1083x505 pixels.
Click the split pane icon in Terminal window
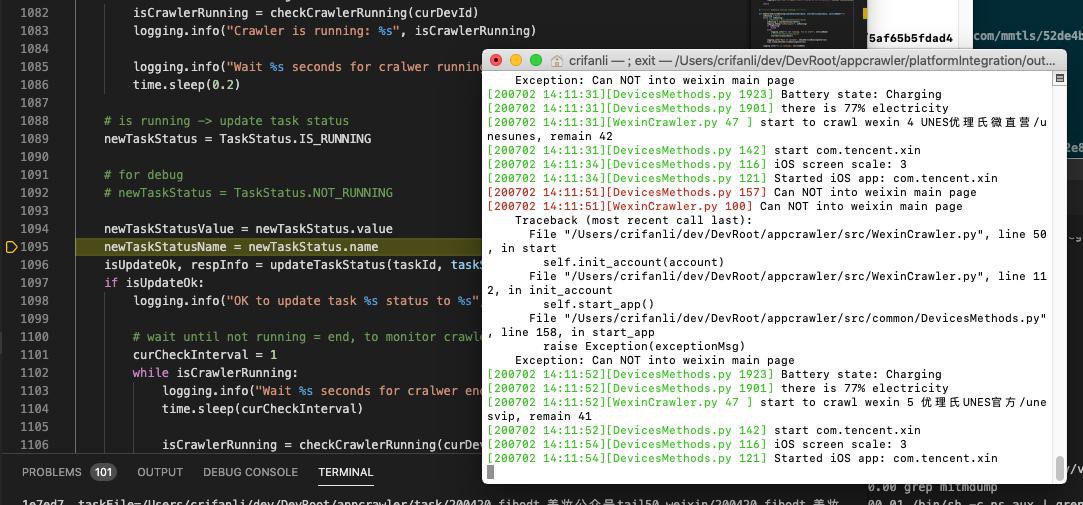click(1060, 79)
